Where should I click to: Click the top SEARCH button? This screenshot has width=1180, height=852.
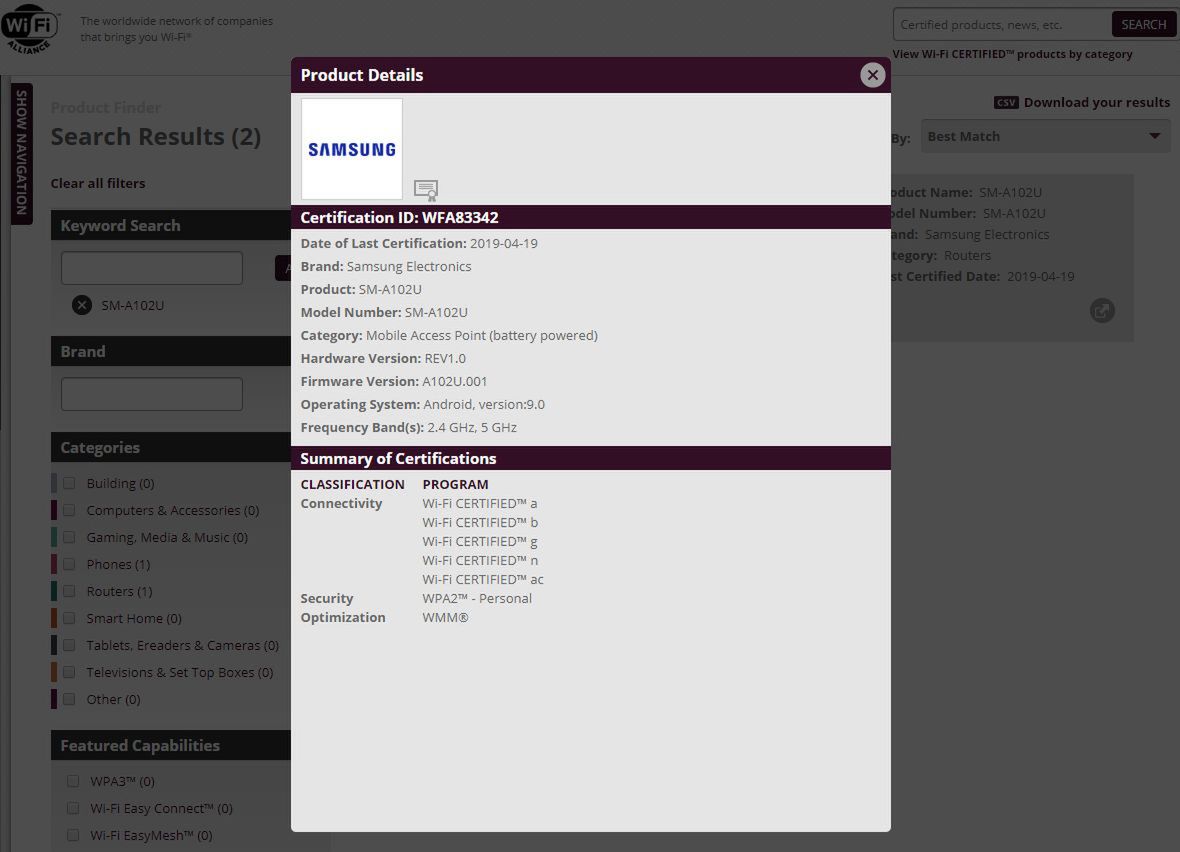click(1143, 24)
